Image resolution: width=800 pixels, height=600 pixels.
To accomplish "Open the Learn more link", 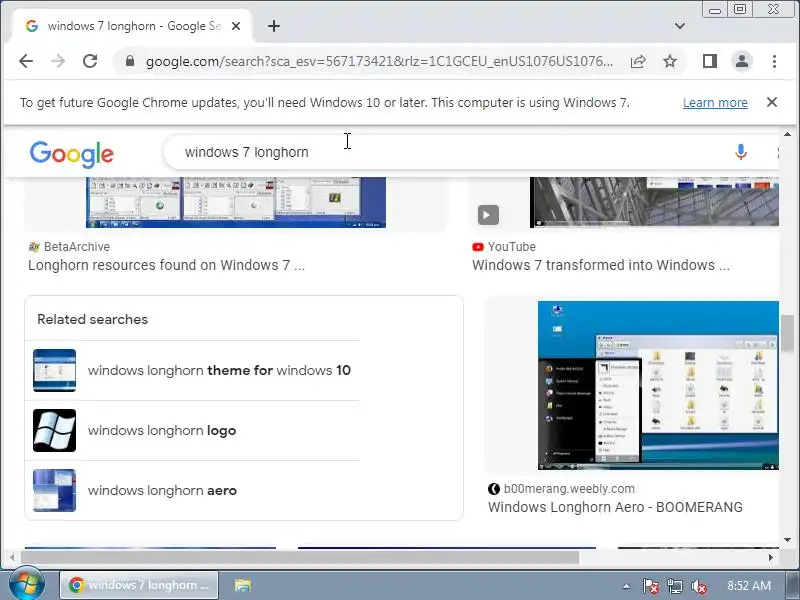I will click(x=715, y=103).
